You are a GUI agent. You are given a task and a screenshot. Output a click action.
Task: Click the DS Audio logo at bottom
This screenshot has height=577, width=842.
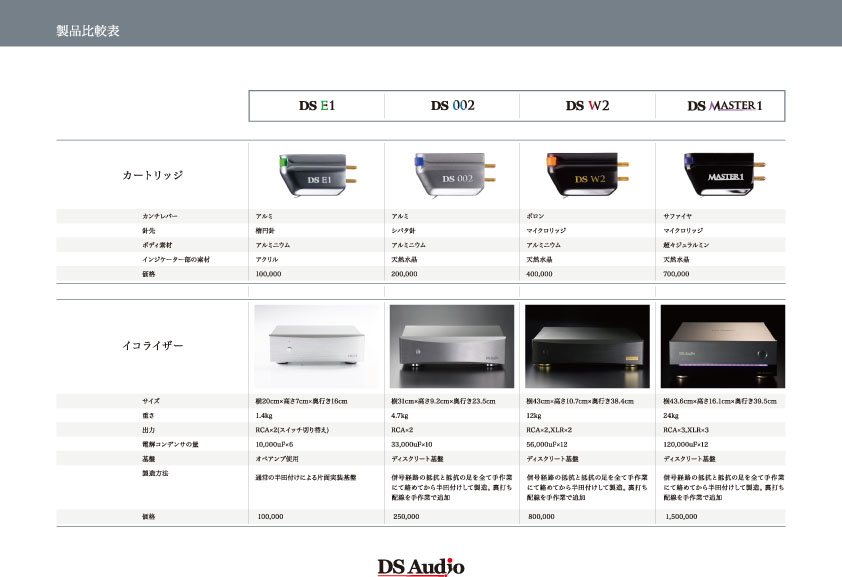coord(421,567)
